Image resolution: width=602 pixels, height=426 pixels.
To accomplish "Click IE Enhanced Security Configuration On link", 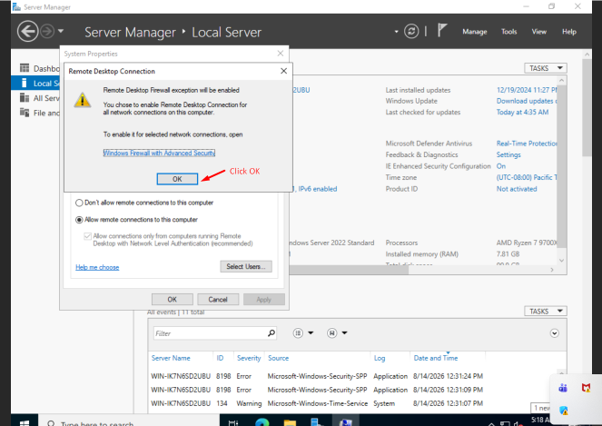I will click(x=501, y=166).
